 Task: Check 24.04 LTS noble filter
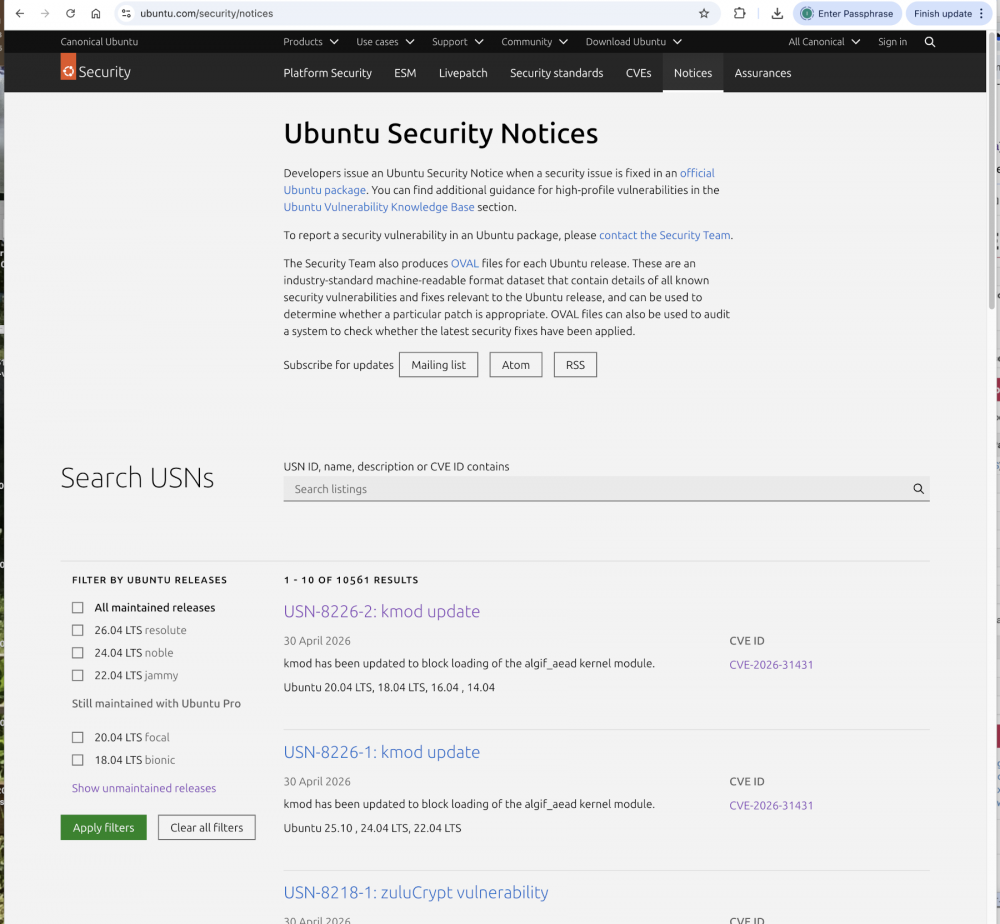pyautogui.click(x=78, y=653)
